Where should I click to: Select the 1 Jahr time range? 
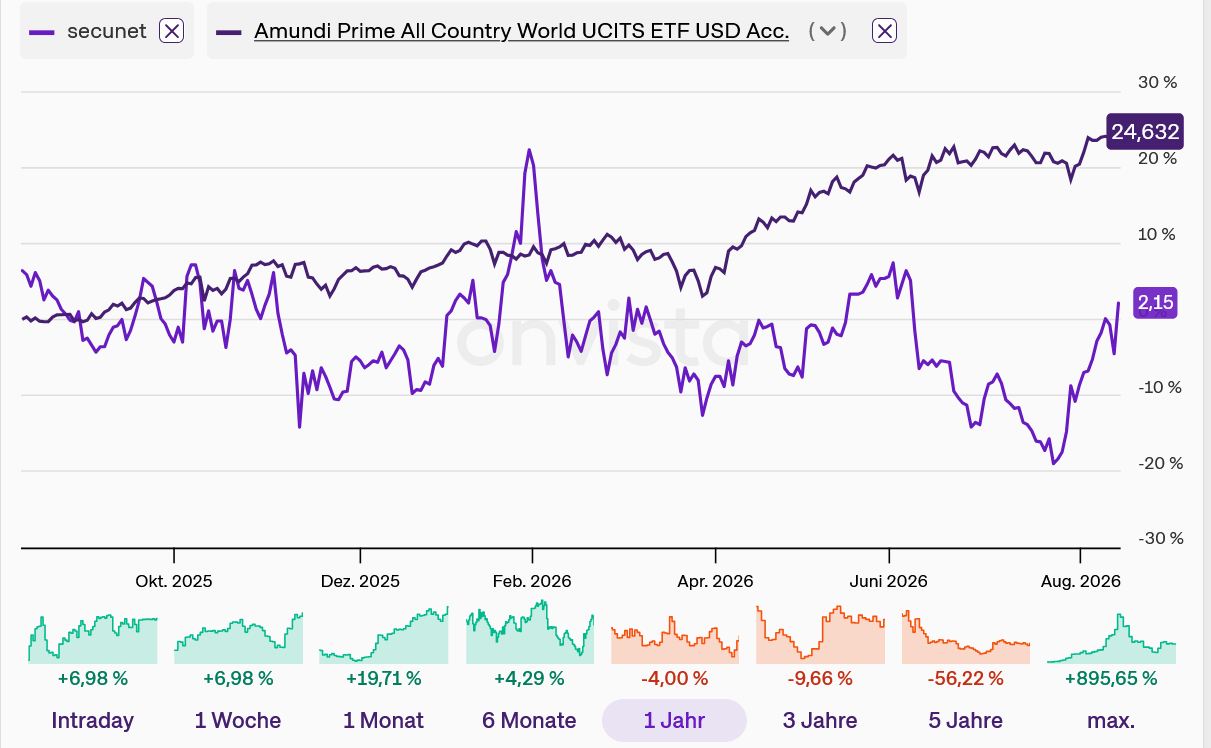click(x=674, y=720)
